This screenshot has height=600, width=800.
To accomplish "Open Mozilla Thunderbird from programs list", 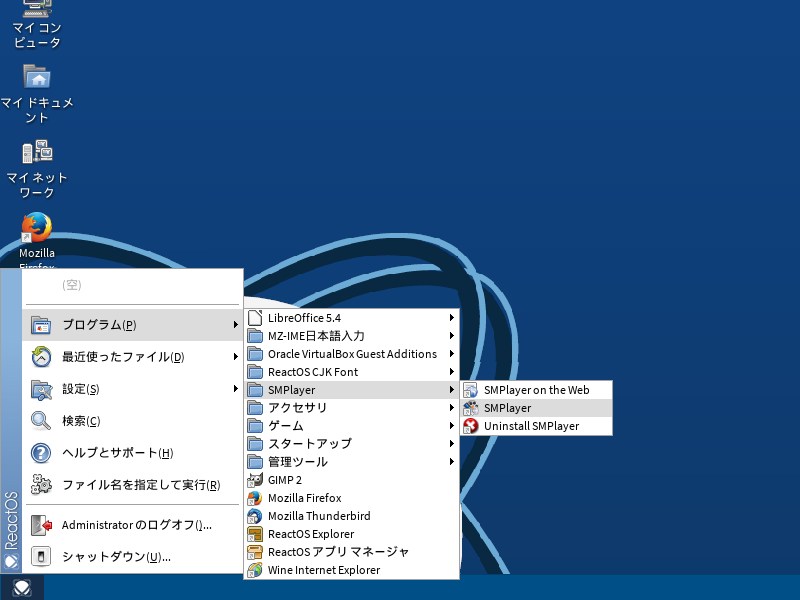I will pyautogui.click(x=318, y=516).
